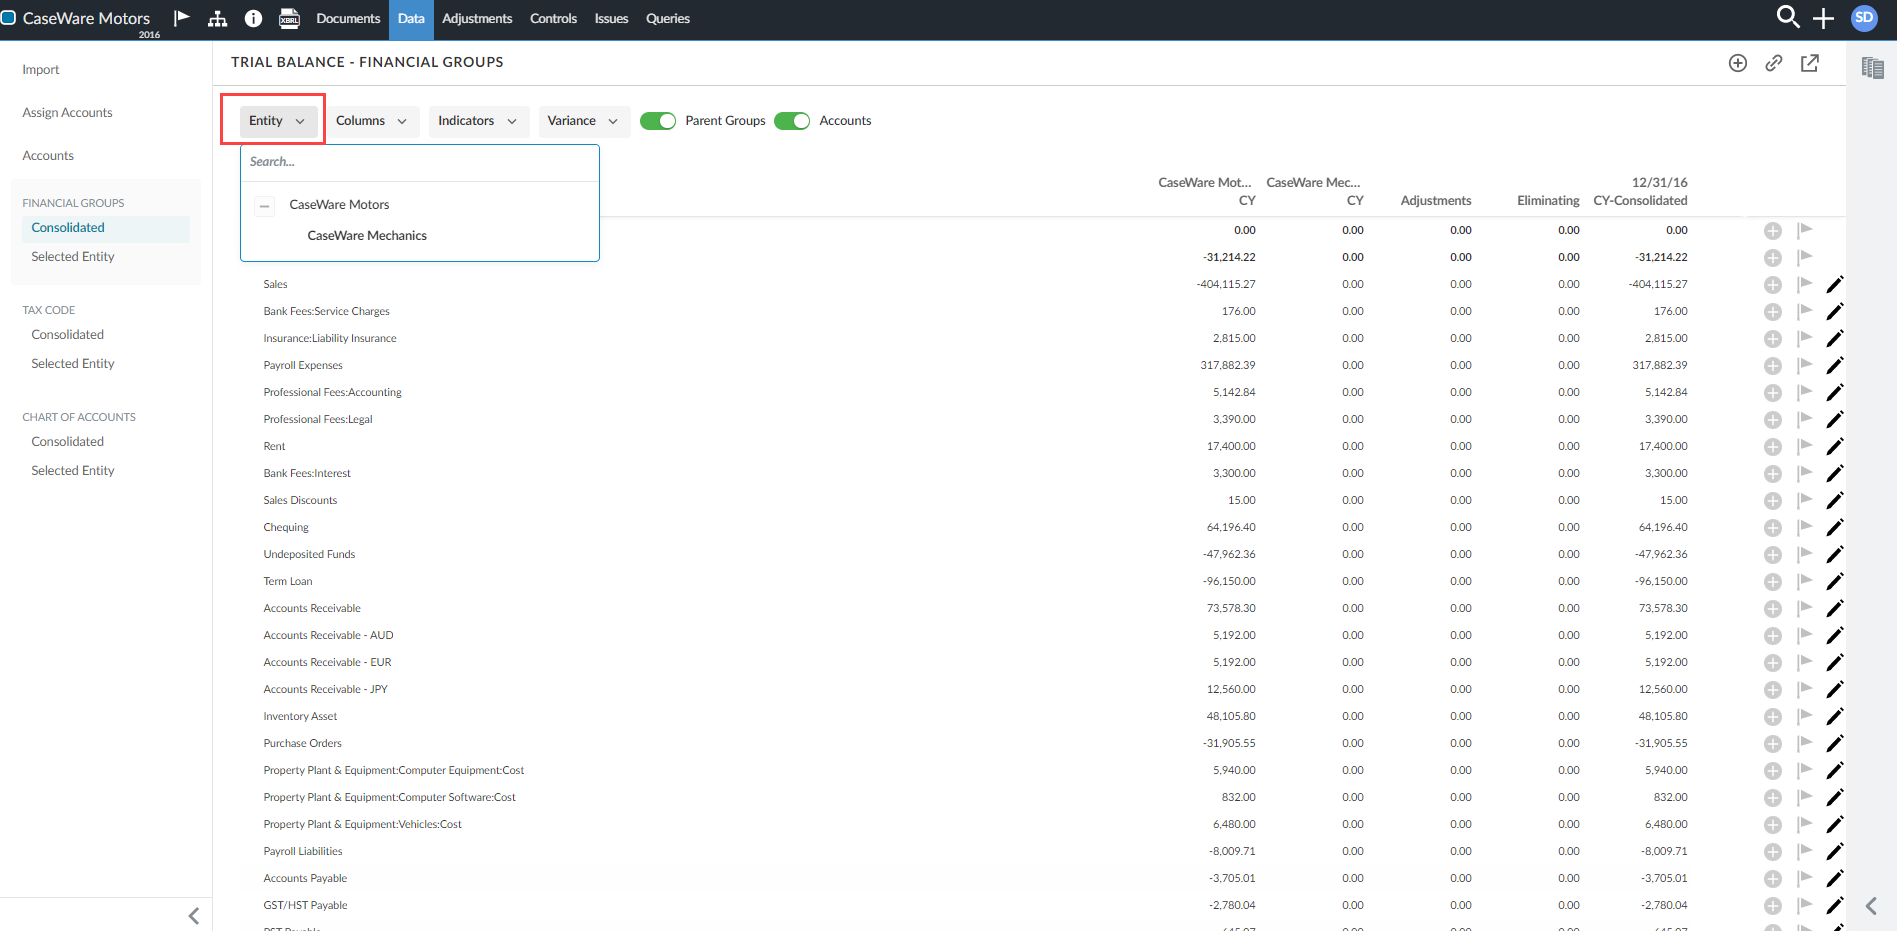Click pencil icon on GST/HST Payable row
Image resolution: width=1897 pixels, height=931 pixels.
(x=1834, y=905)
